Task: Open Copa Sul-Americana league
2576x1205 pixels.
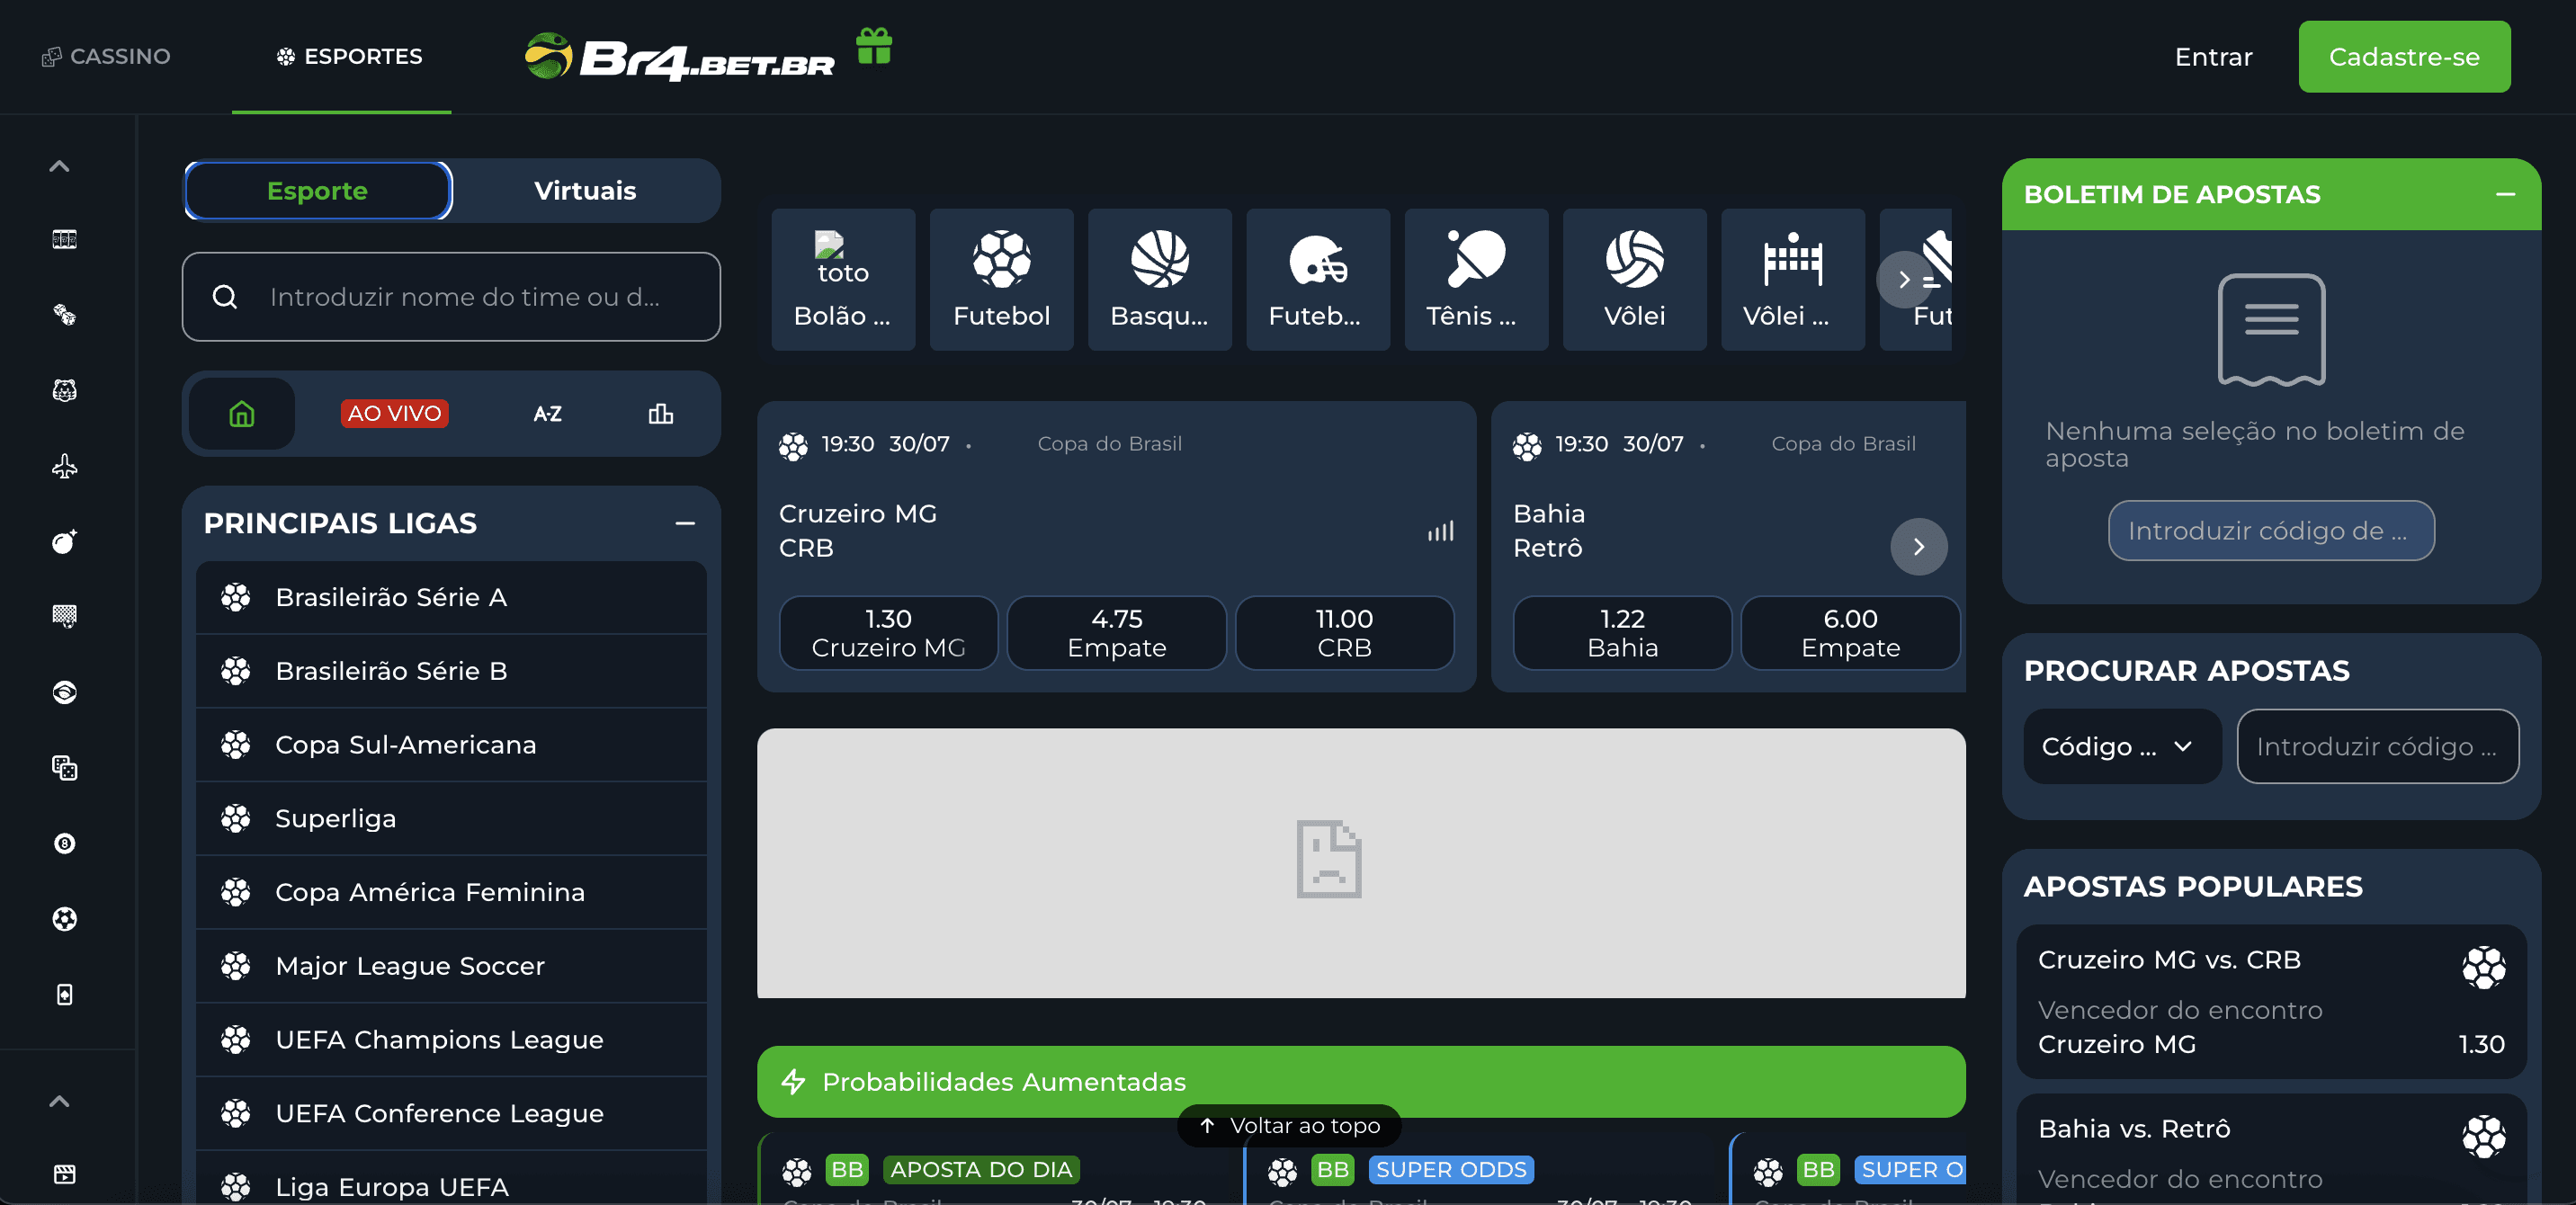Action: (x=451, y=745)
